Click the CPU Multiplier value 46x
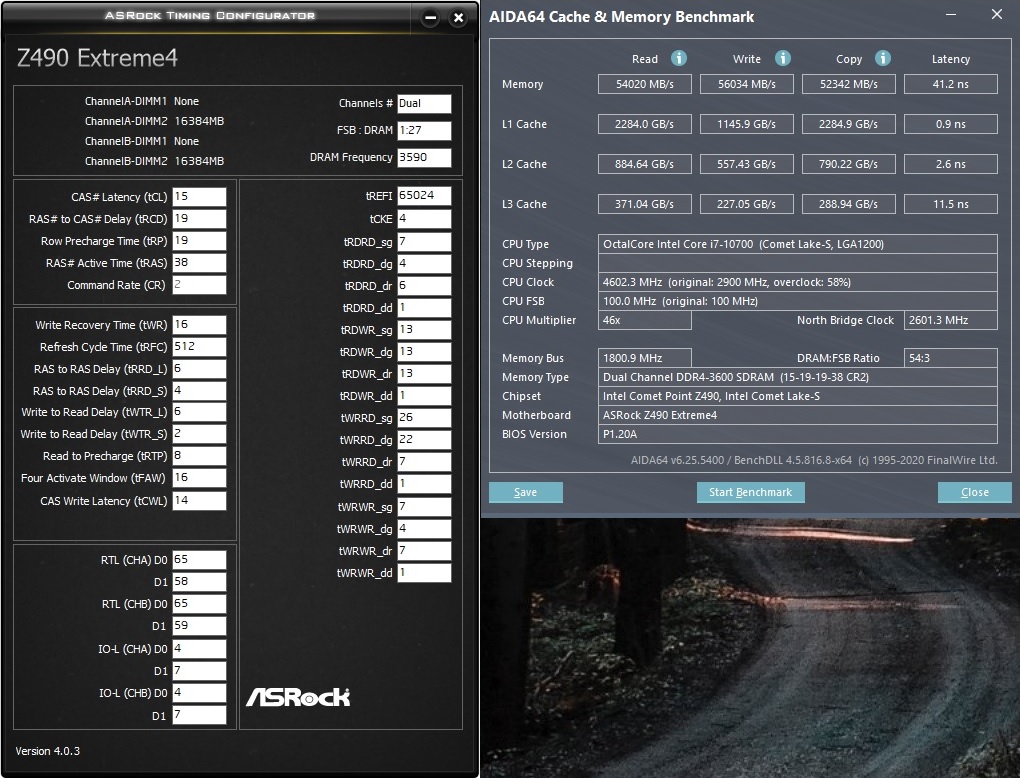Screen dimensions: 1020x778 [645, 320]
